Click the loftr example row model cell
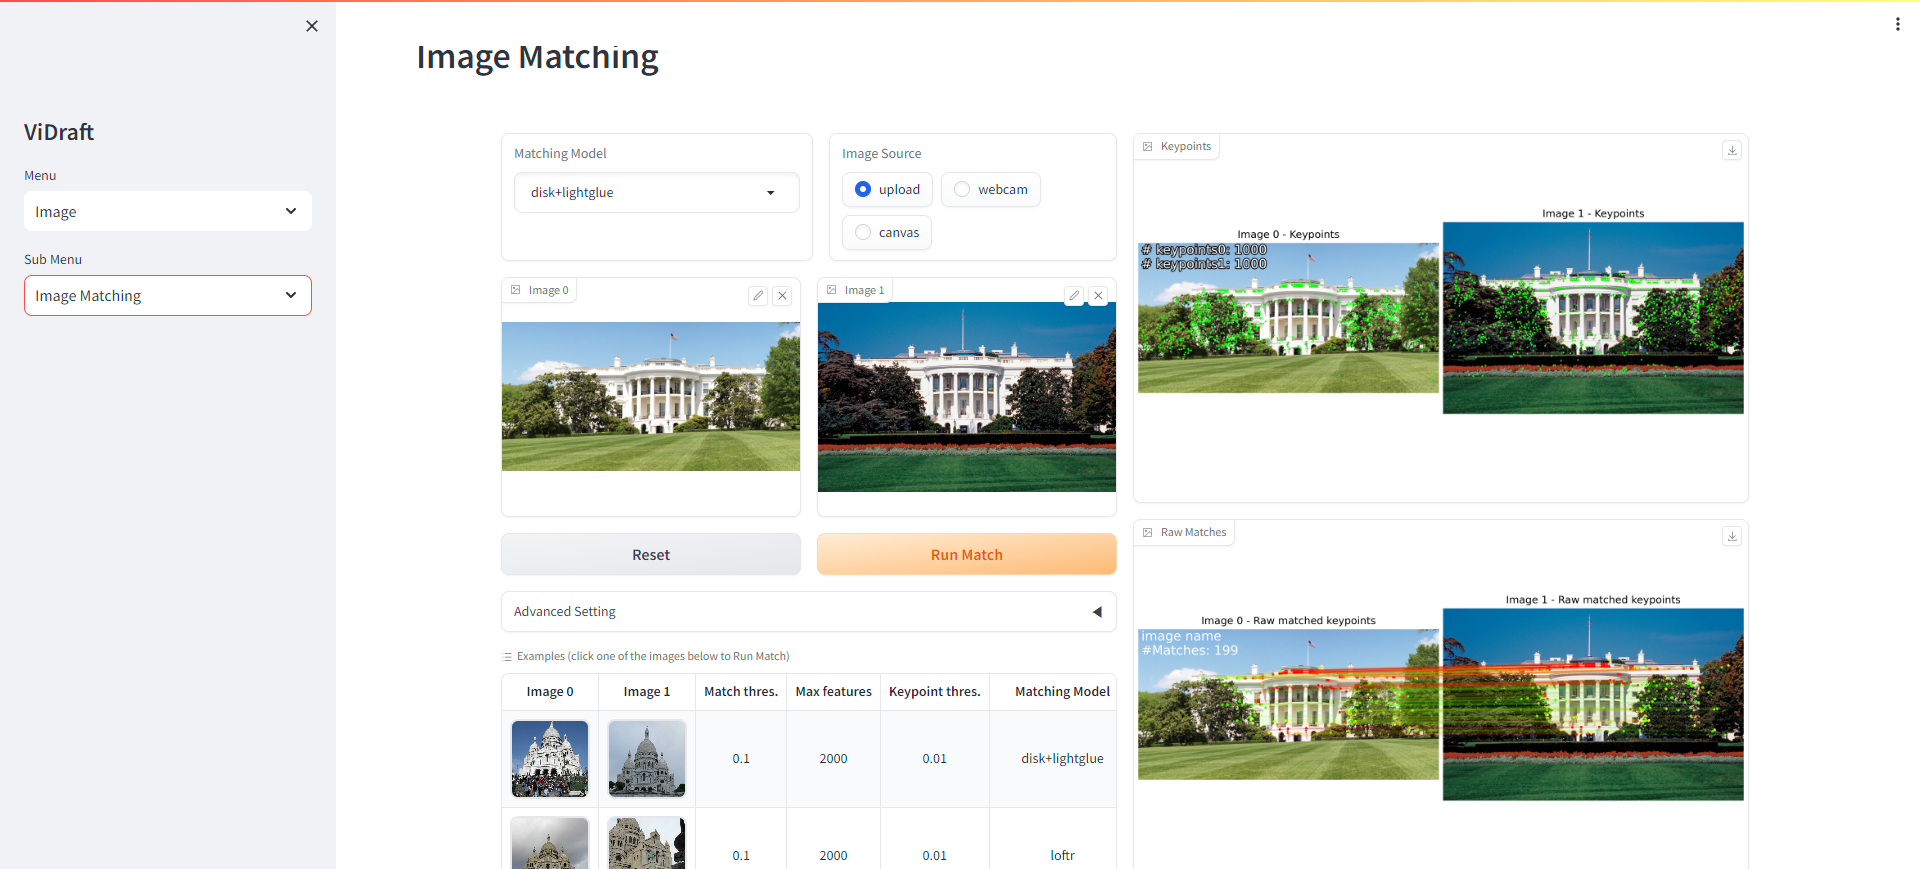 1062,854
